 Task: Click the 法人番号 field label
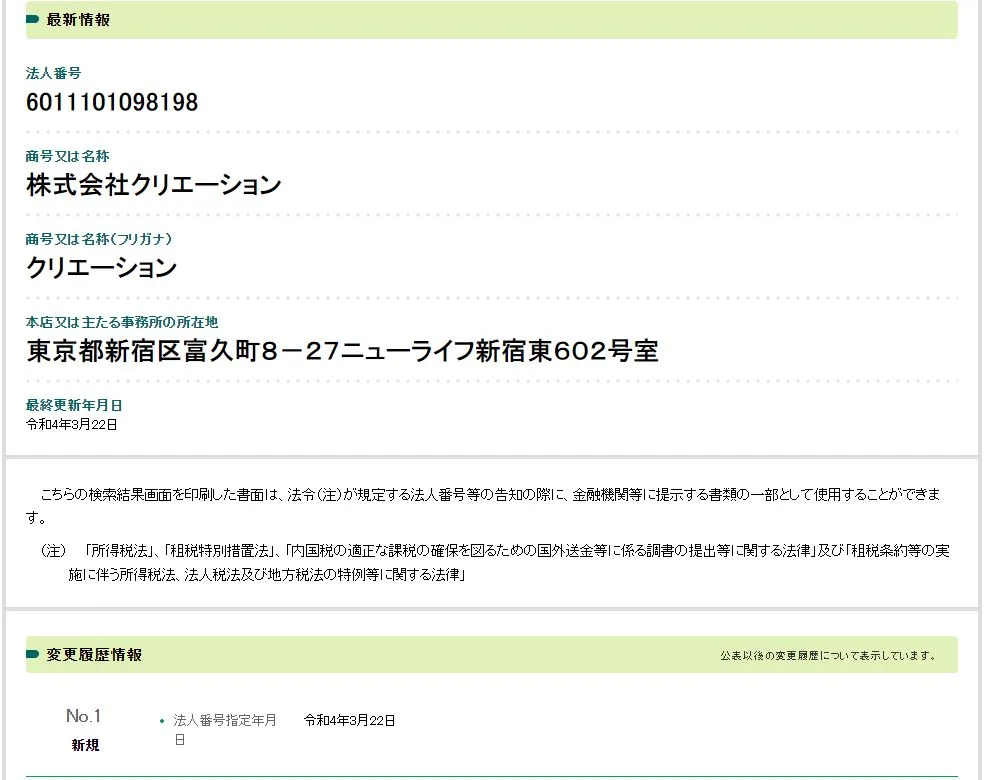(53, 74)
